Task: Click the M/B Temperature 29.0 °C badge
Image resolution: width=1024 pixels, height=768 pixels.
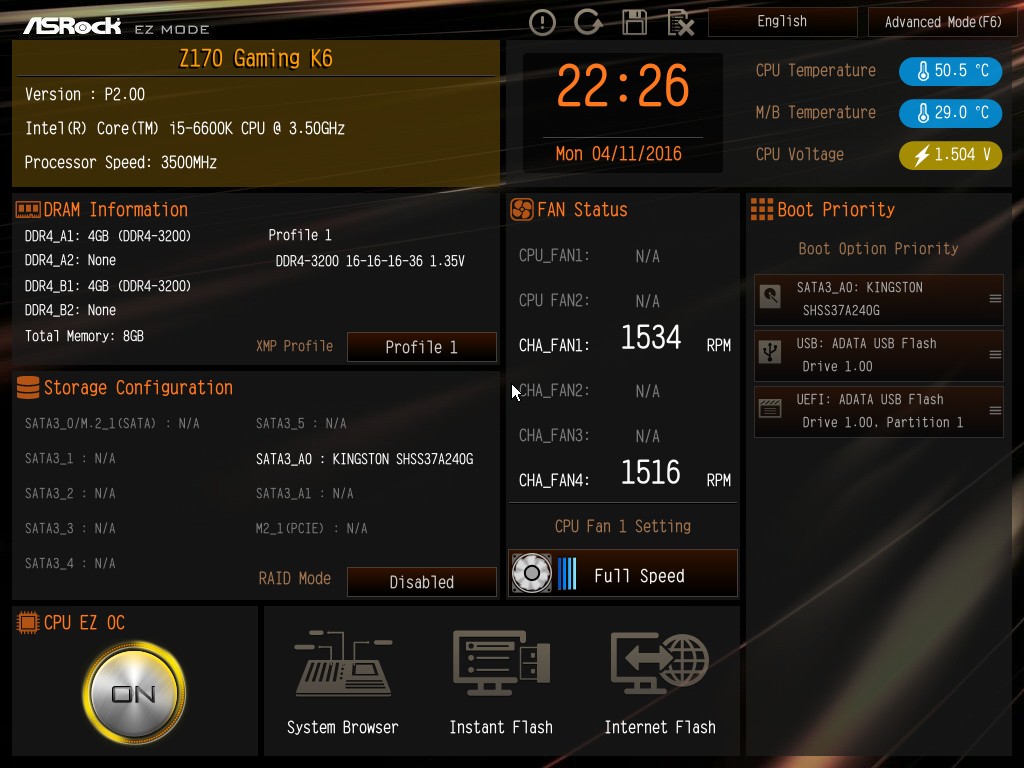Action: coord(950,113)
